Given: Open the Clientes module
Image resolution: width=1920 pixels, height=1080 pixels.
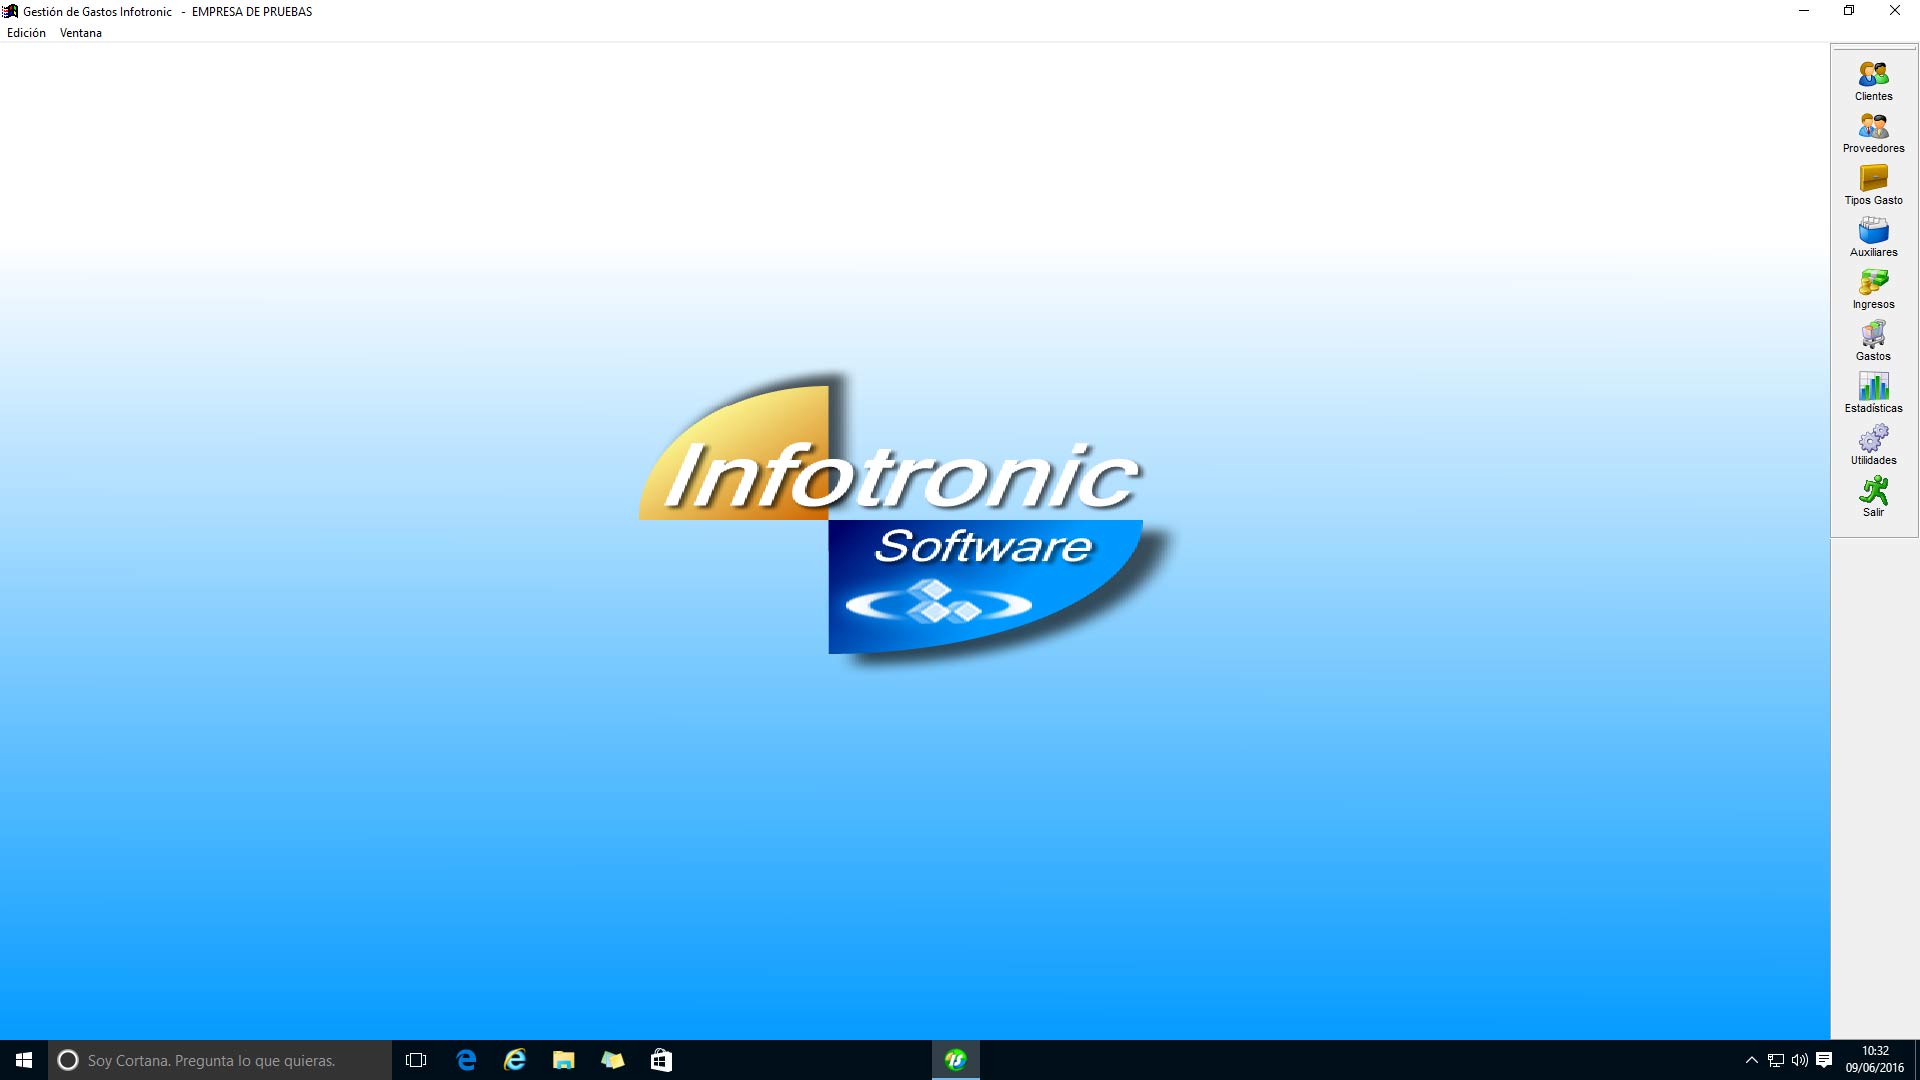Looking at the screenshot, I should (x=1873, y=81).
